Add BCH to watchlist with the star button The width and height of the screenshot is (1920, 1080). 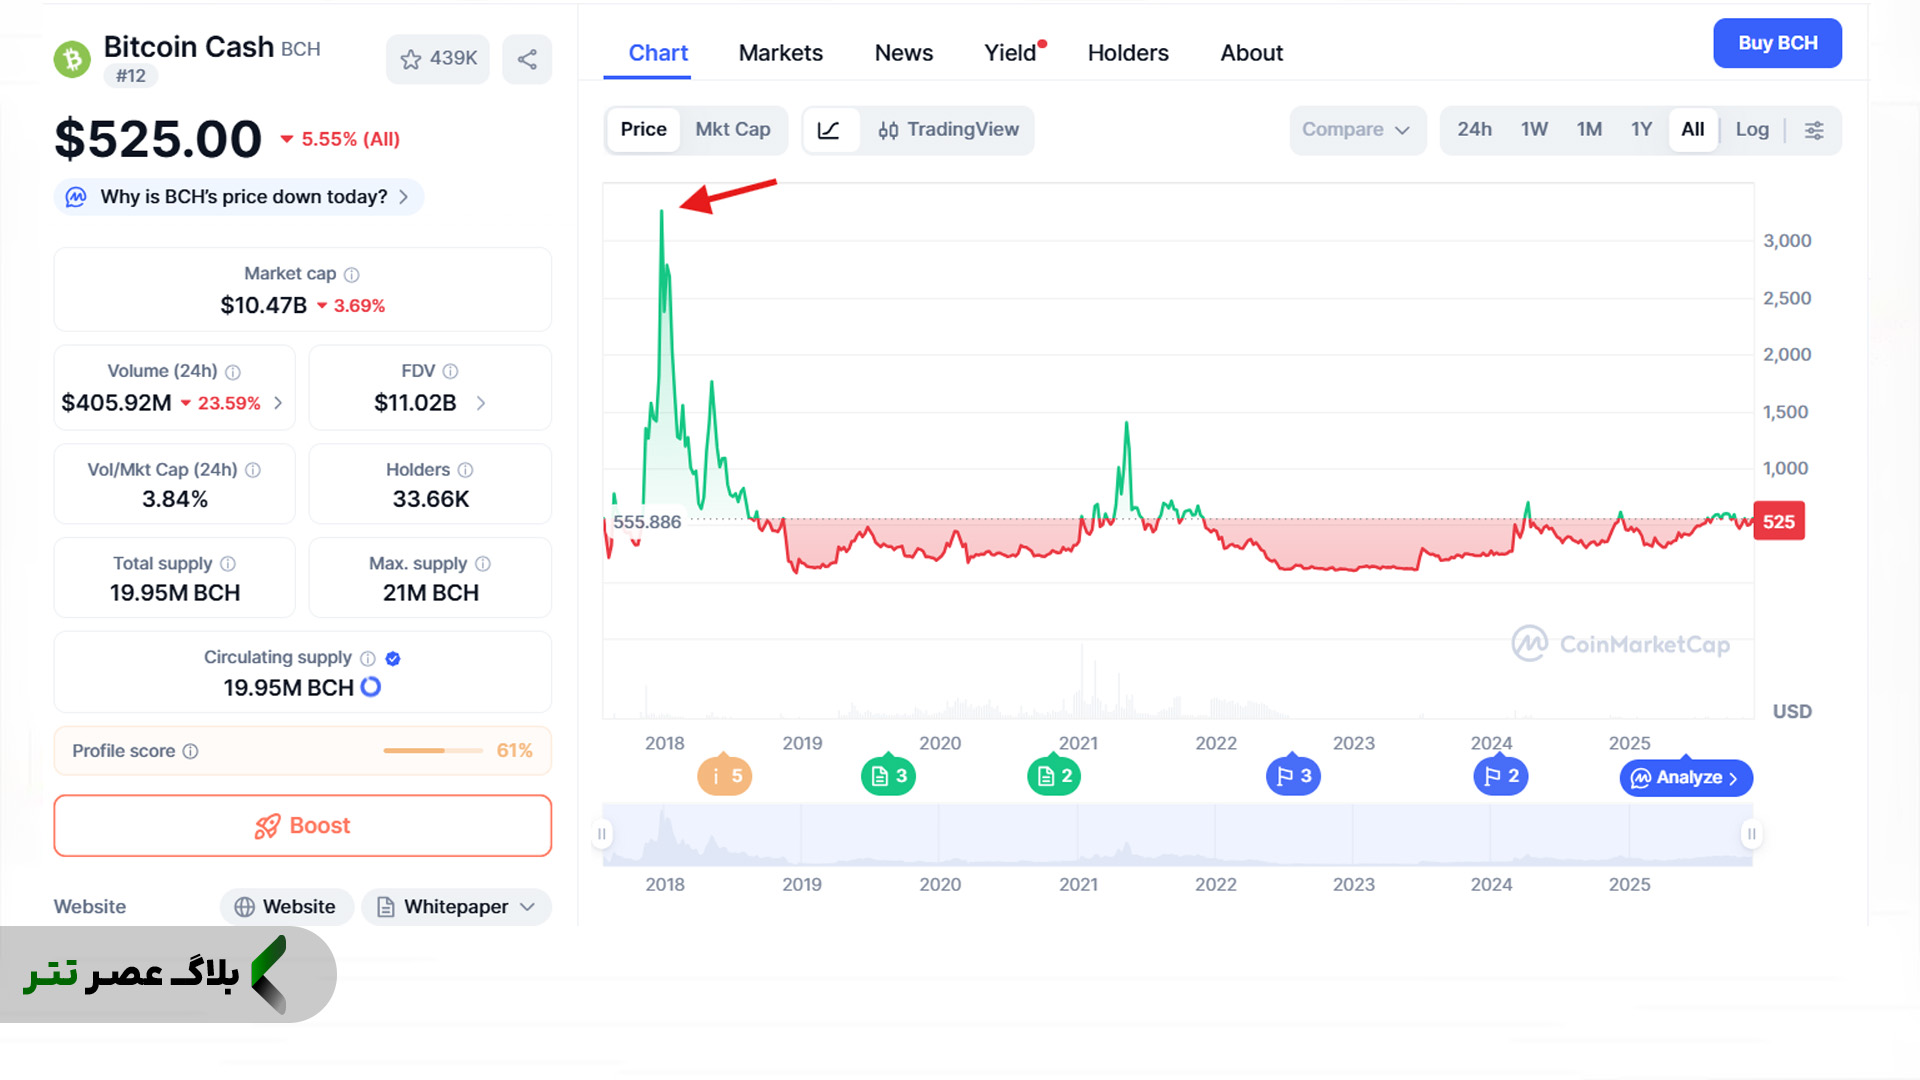[438, 59]
